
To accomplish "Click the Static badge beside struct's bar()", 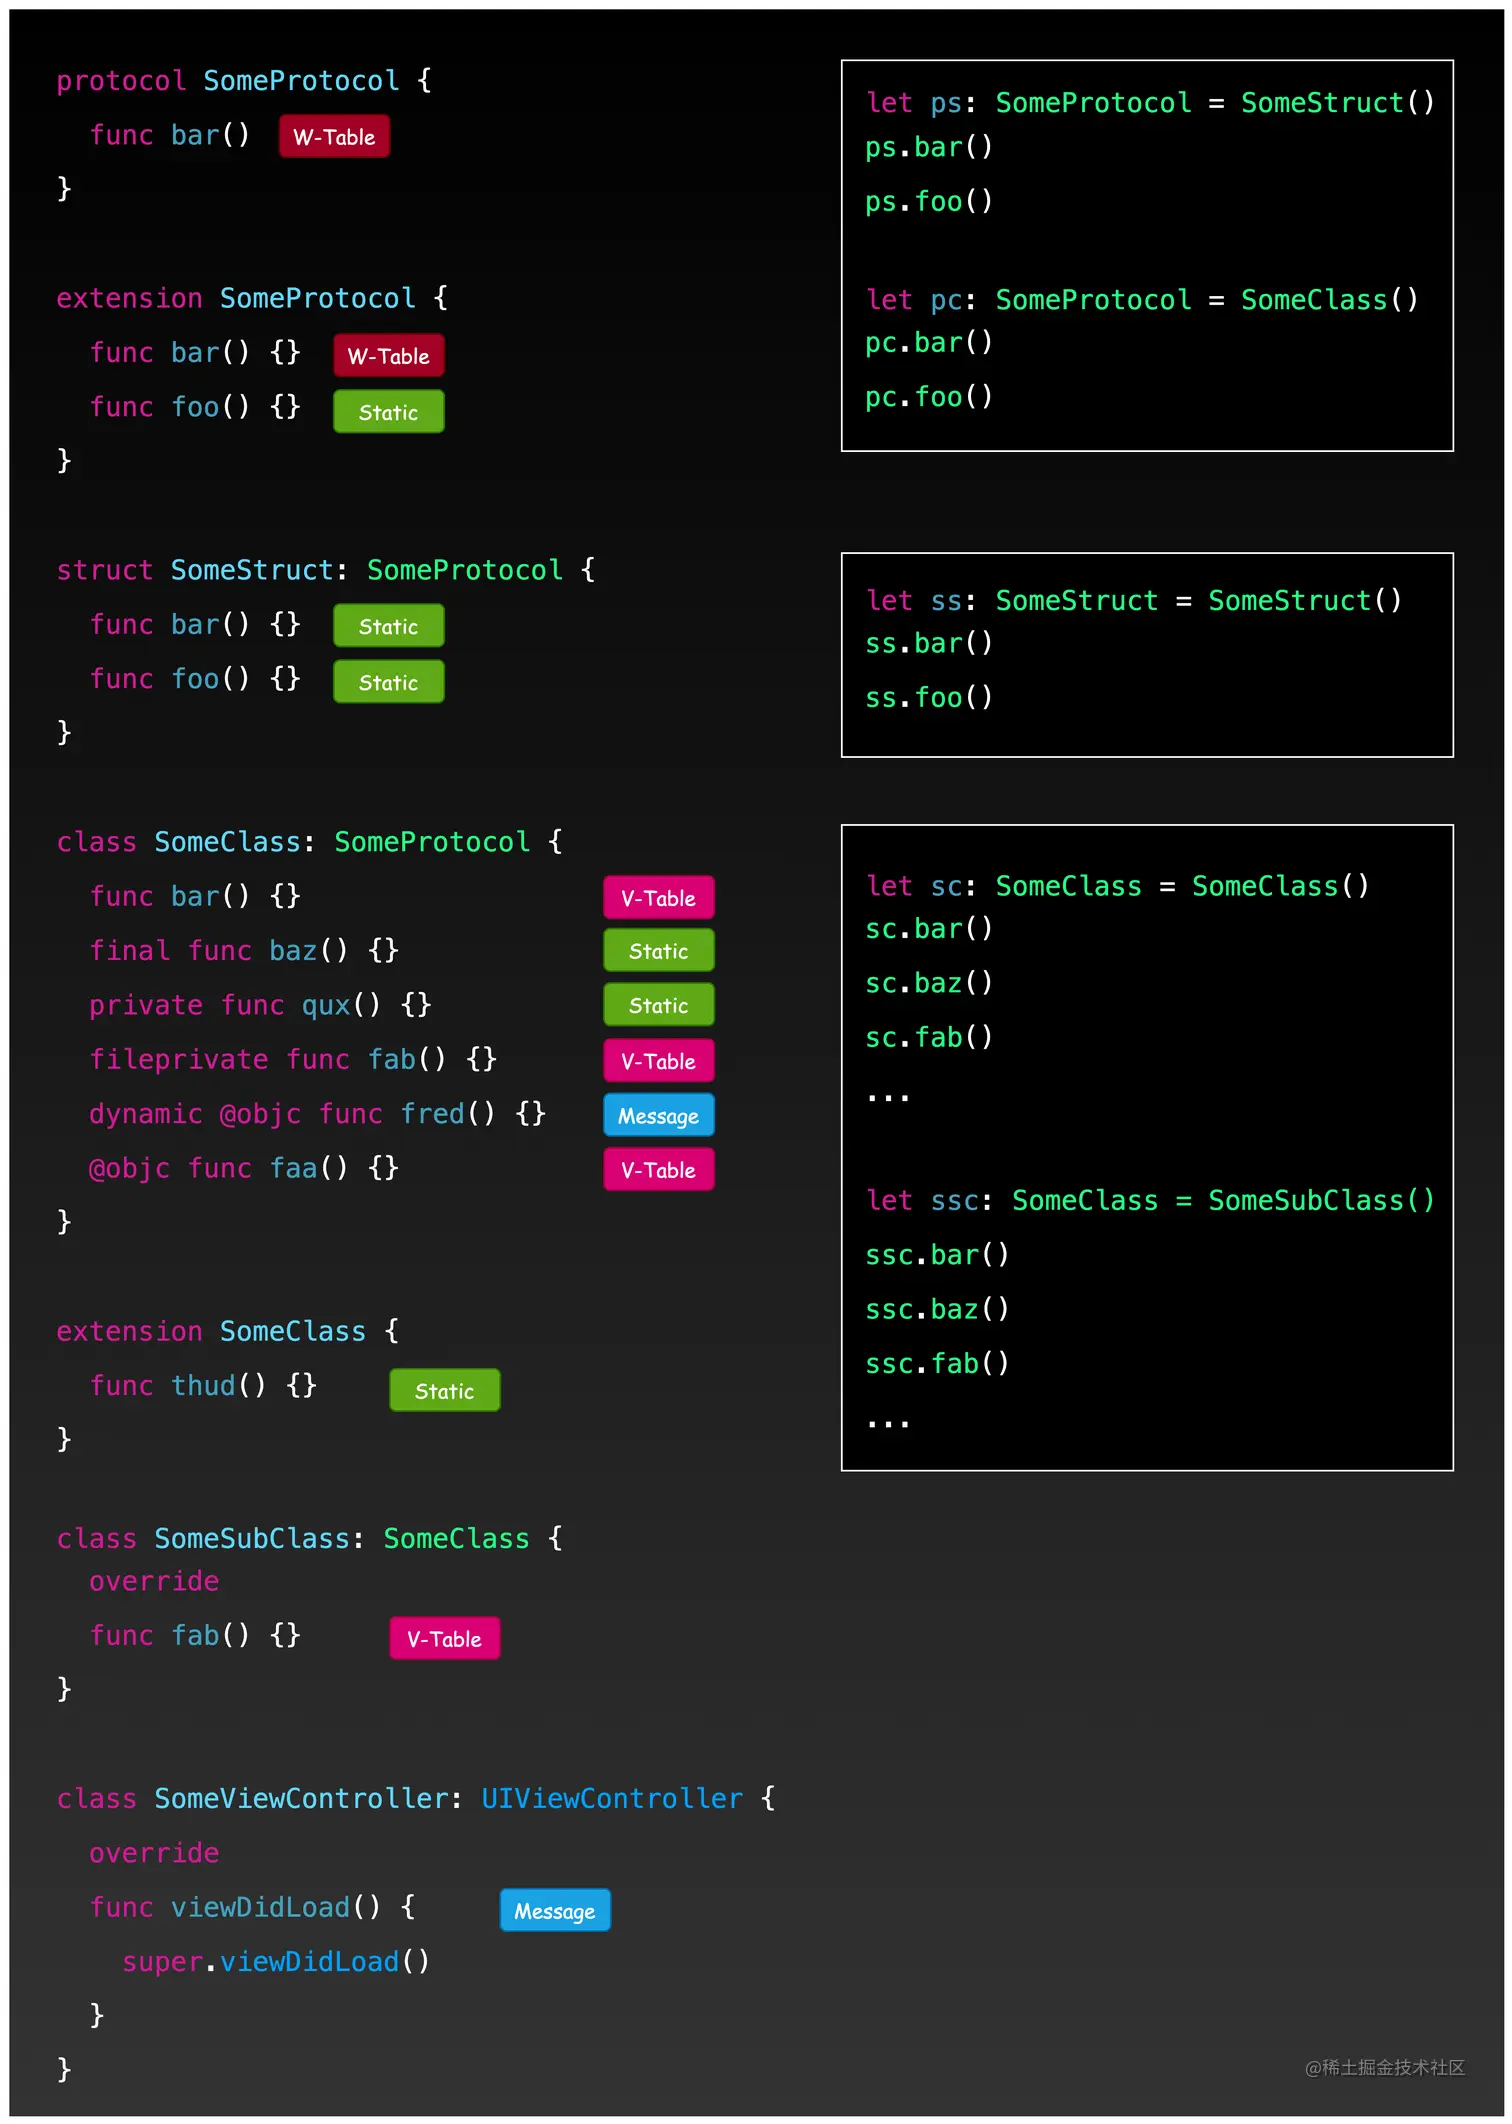I will click(x=388, y=626).
